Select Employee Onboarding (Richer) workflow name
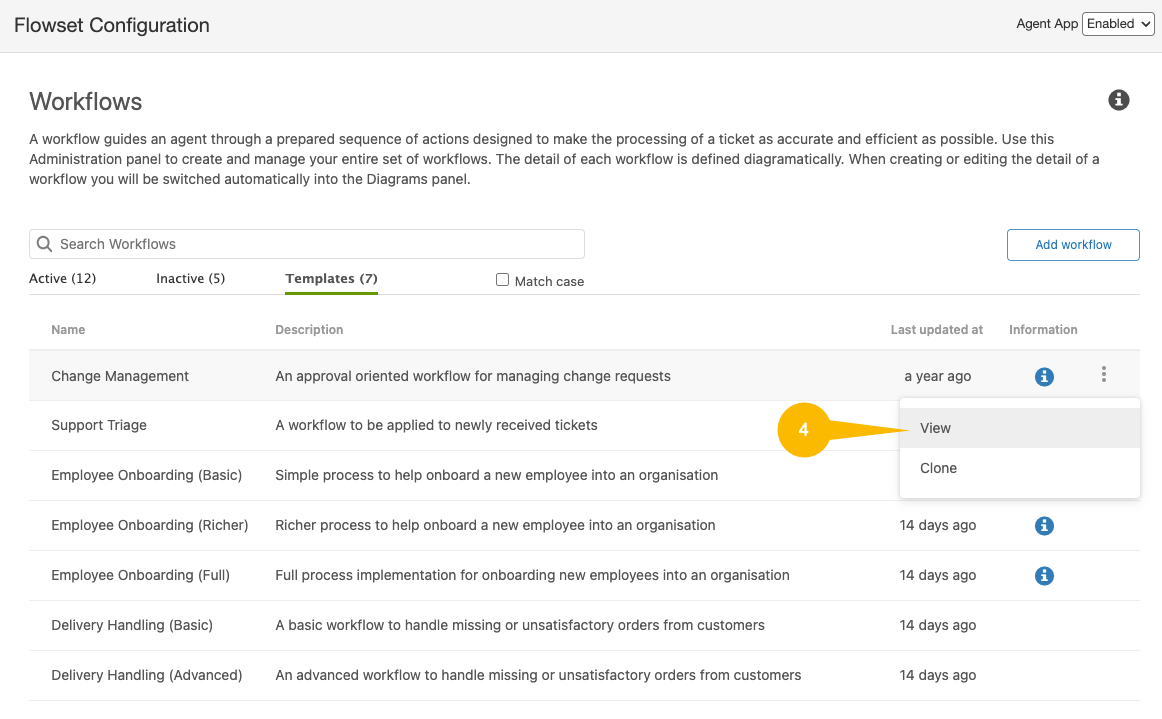This screenshot has width=1162, height=719. pyautogui.click(x=150, y=526)
